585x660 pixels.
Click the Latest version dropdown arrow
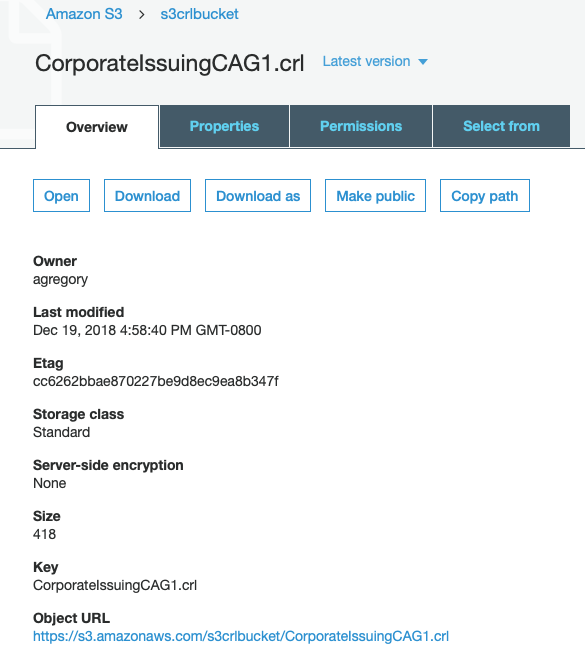pyautogui.click(x=423, y=62)
